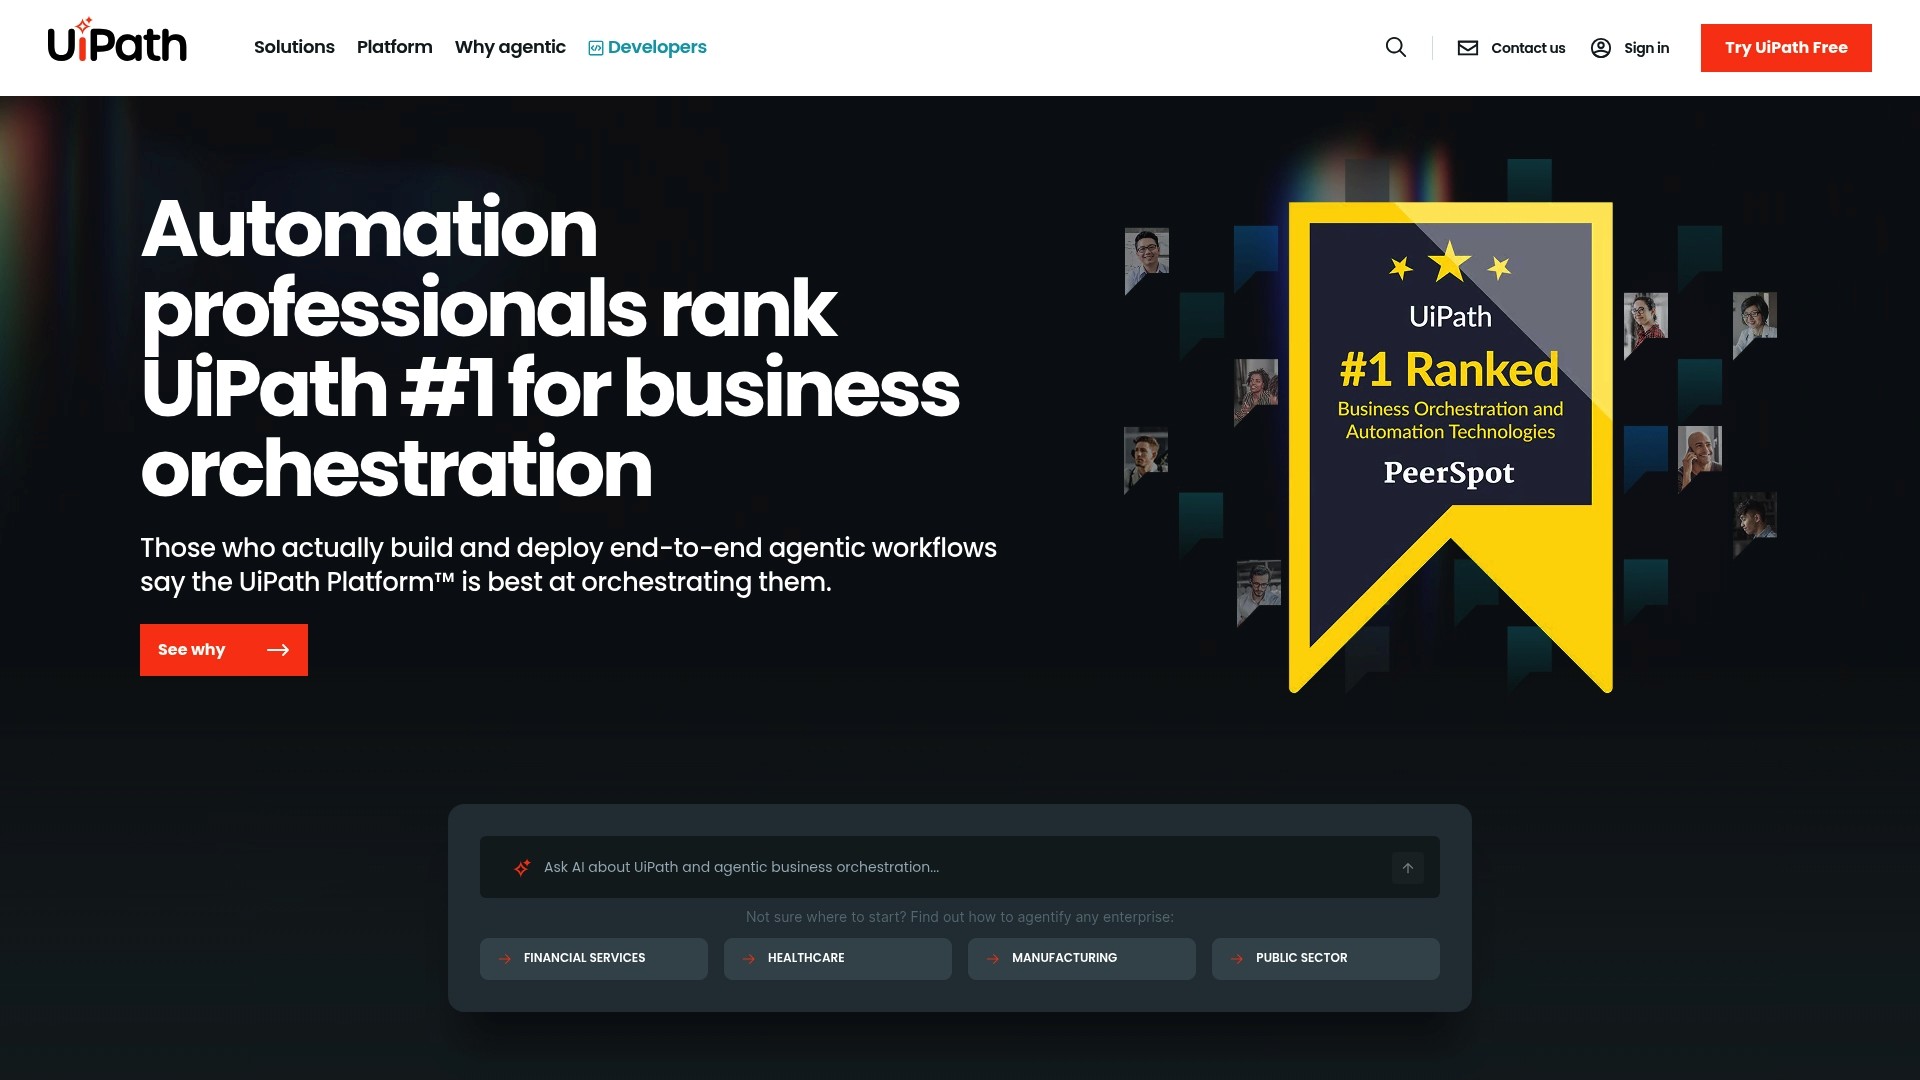Viewport: 1920px width, 1080px height.
Task: Click the code brackets icon beside Developers
Action: coord(594,46)
